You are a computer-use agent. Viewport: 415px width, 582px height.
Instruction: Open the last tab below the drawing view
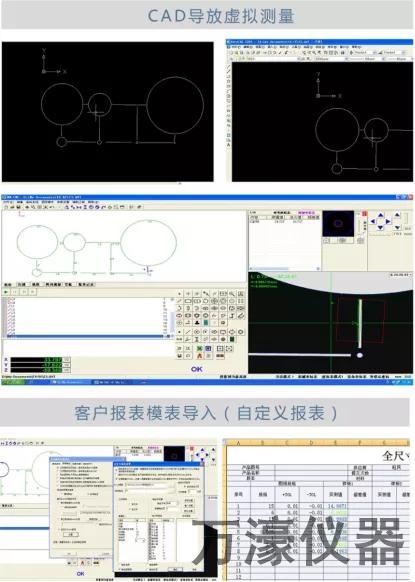[x=86, y=285]
